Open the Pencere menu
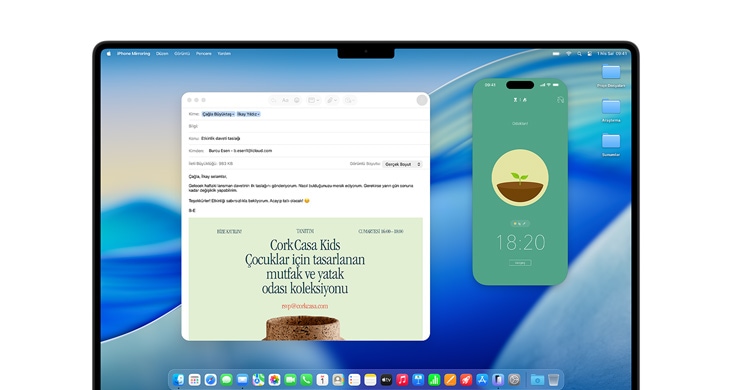732x390 pixels. pos(204,53)
